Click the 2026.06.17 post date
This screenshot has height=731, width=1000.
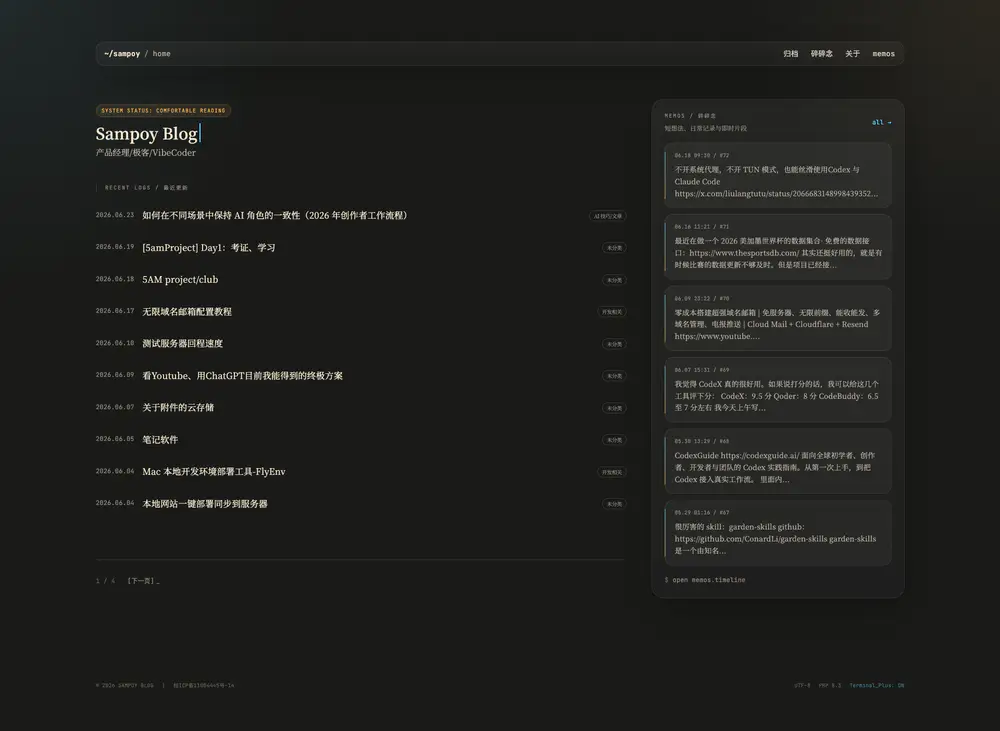click(115, 311)
